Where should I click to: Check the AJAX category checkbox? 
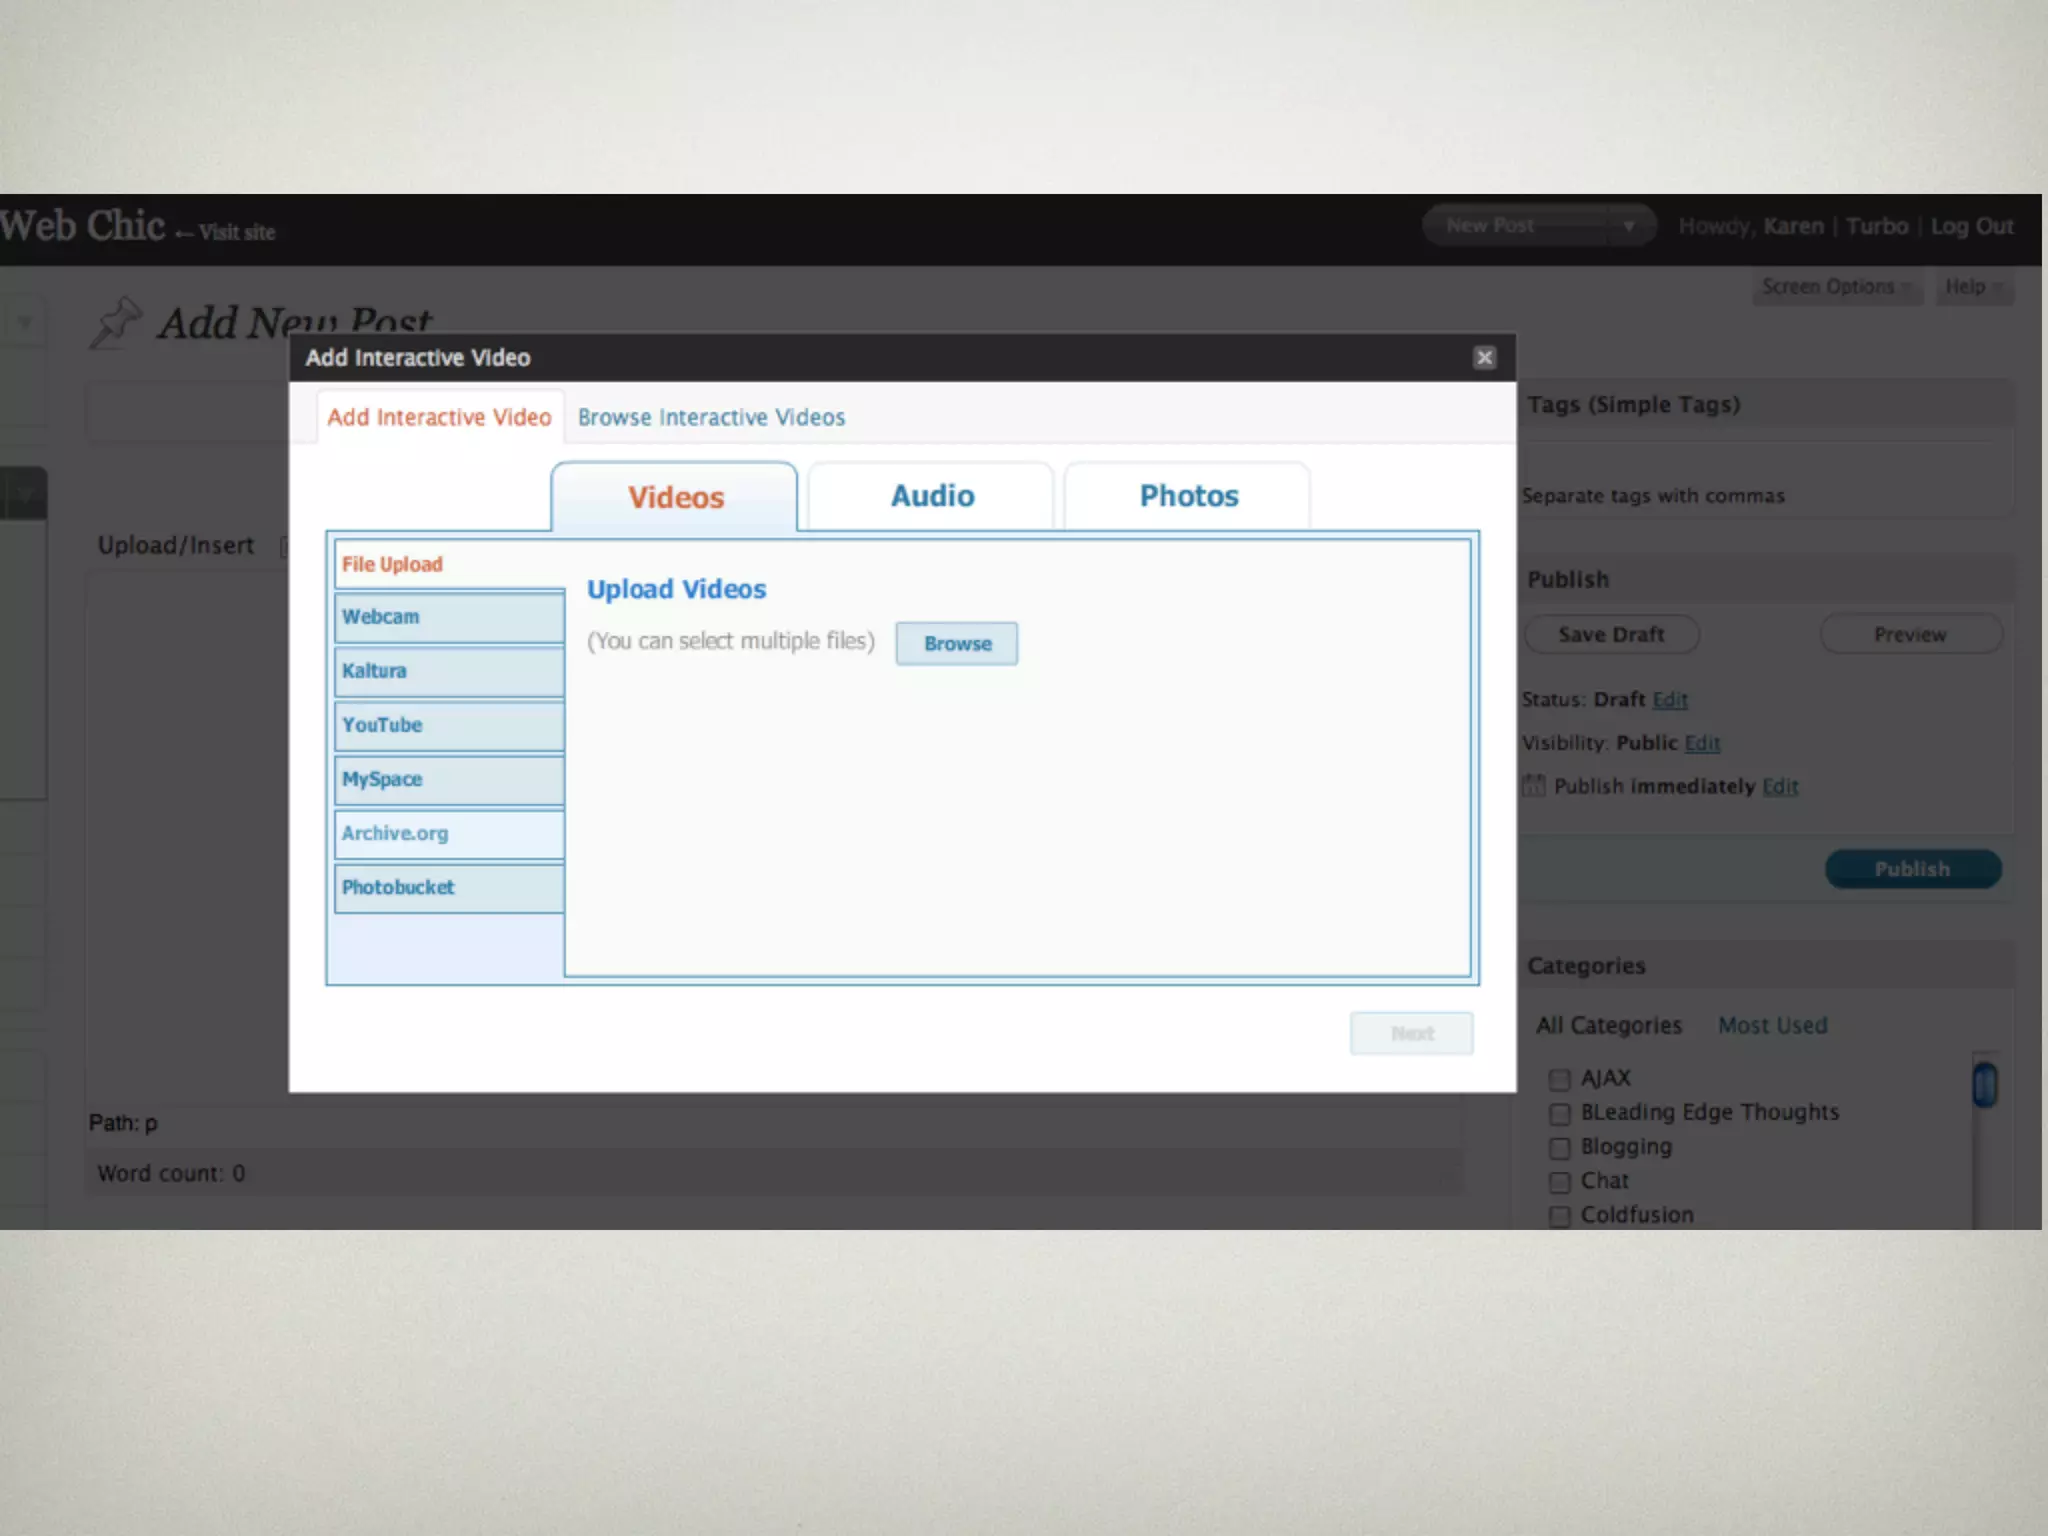[1559, 1079]
